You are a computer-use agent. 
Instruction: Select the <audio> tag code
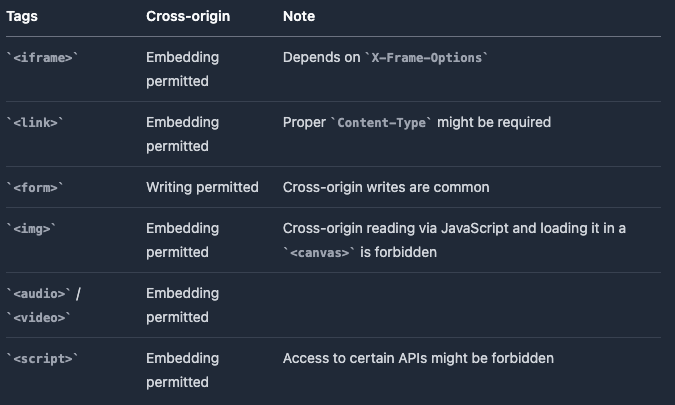coord(39,294)
